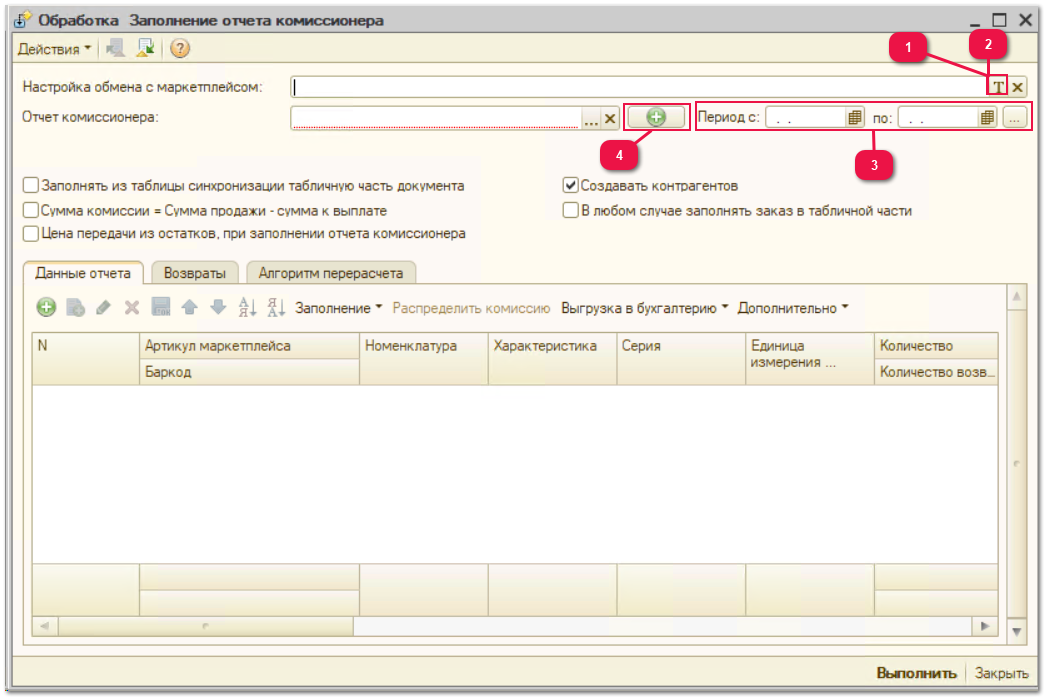Focus the Настройка обмена с маркетплейсом field
1047x700 pixels.
pyautogui.click(x=639, y=87)
